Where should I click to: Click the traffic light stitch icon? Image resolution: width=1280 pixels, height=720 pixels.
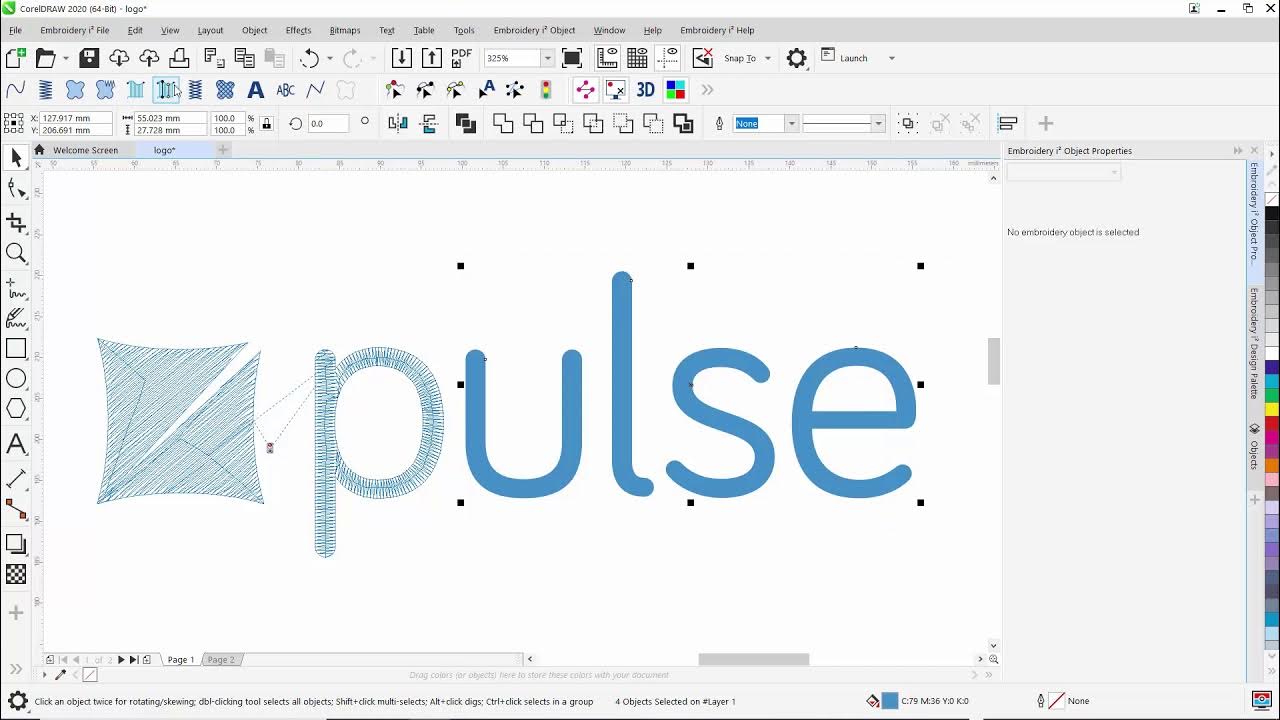(x=546, y=90)
